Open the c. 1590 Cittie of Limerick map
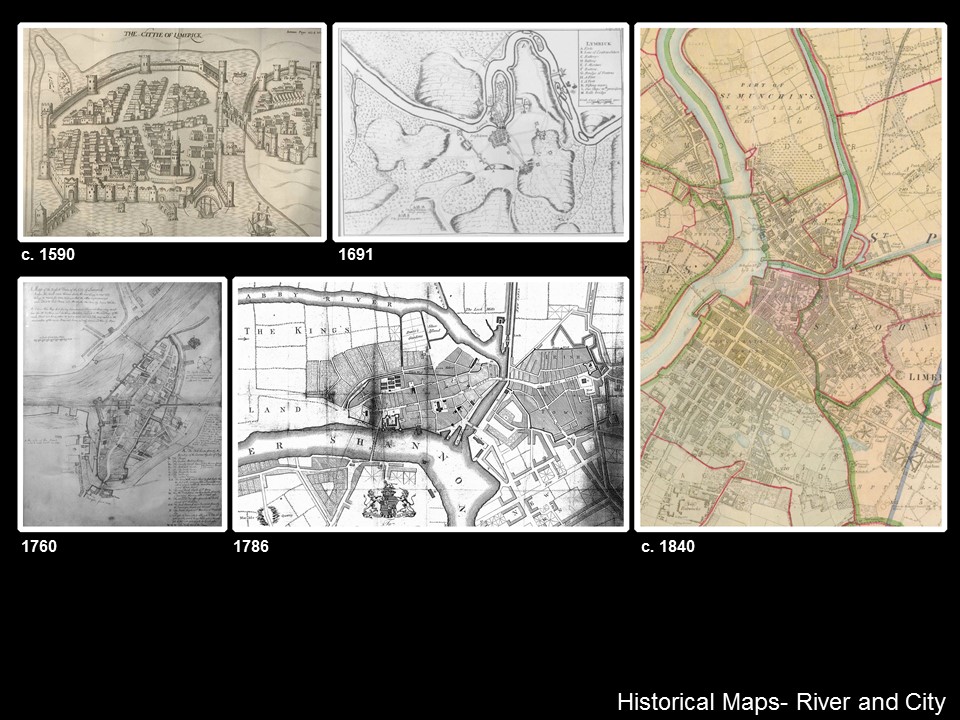Viewport: 960px width, 720px height. (171, 132)
